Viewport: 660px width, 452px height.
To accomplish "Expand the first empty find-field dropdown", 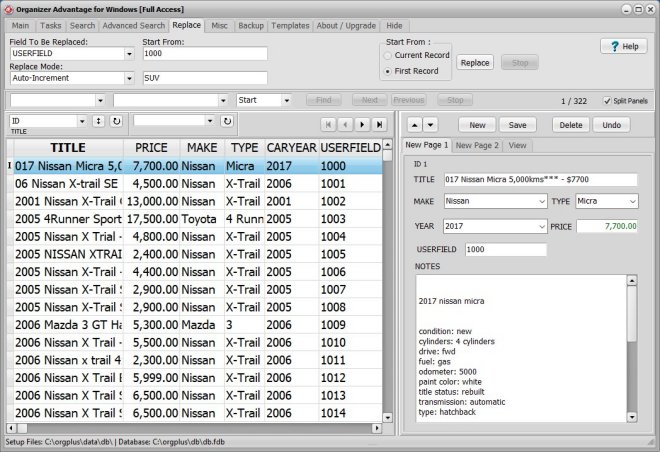I will coord(100,101).
